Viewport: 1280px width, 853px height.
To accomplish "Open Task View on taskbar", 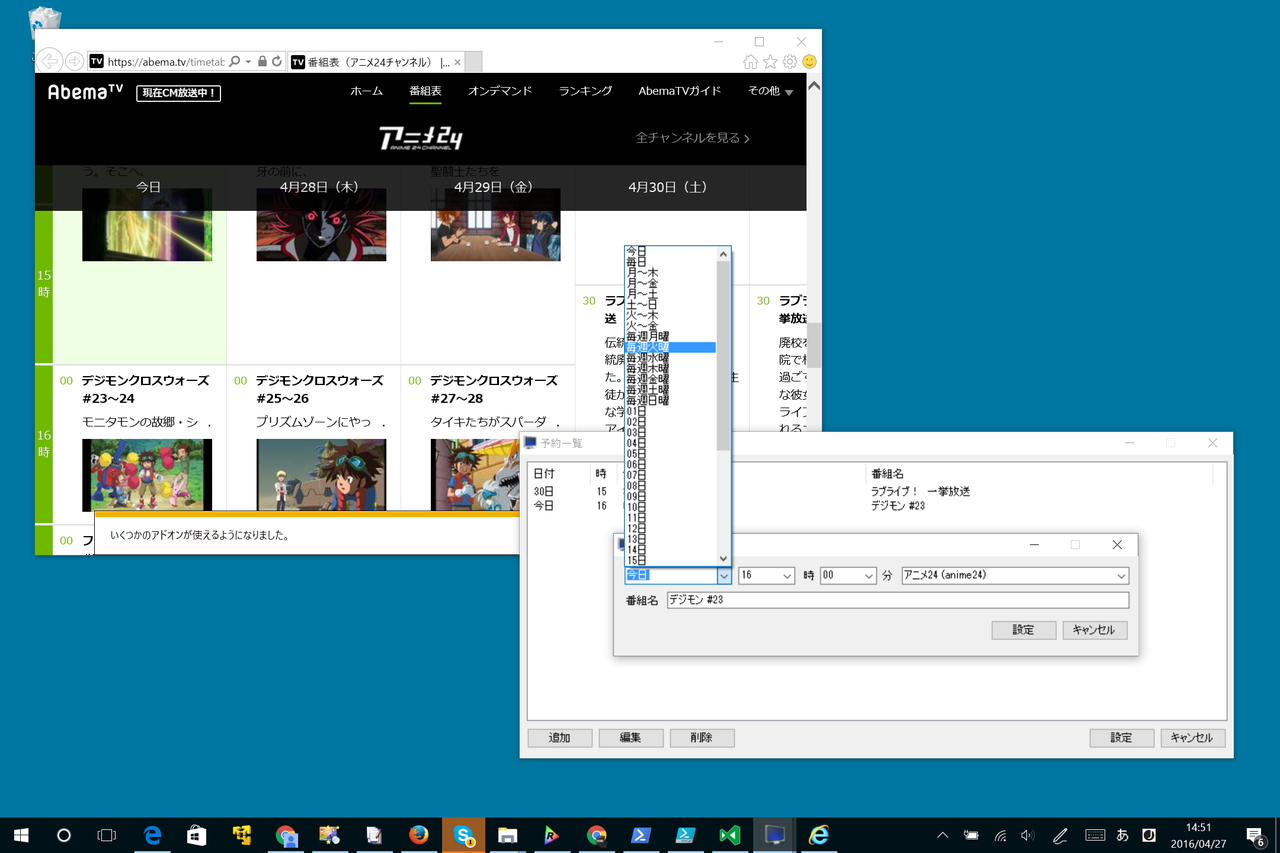I will tap(107, 835).
